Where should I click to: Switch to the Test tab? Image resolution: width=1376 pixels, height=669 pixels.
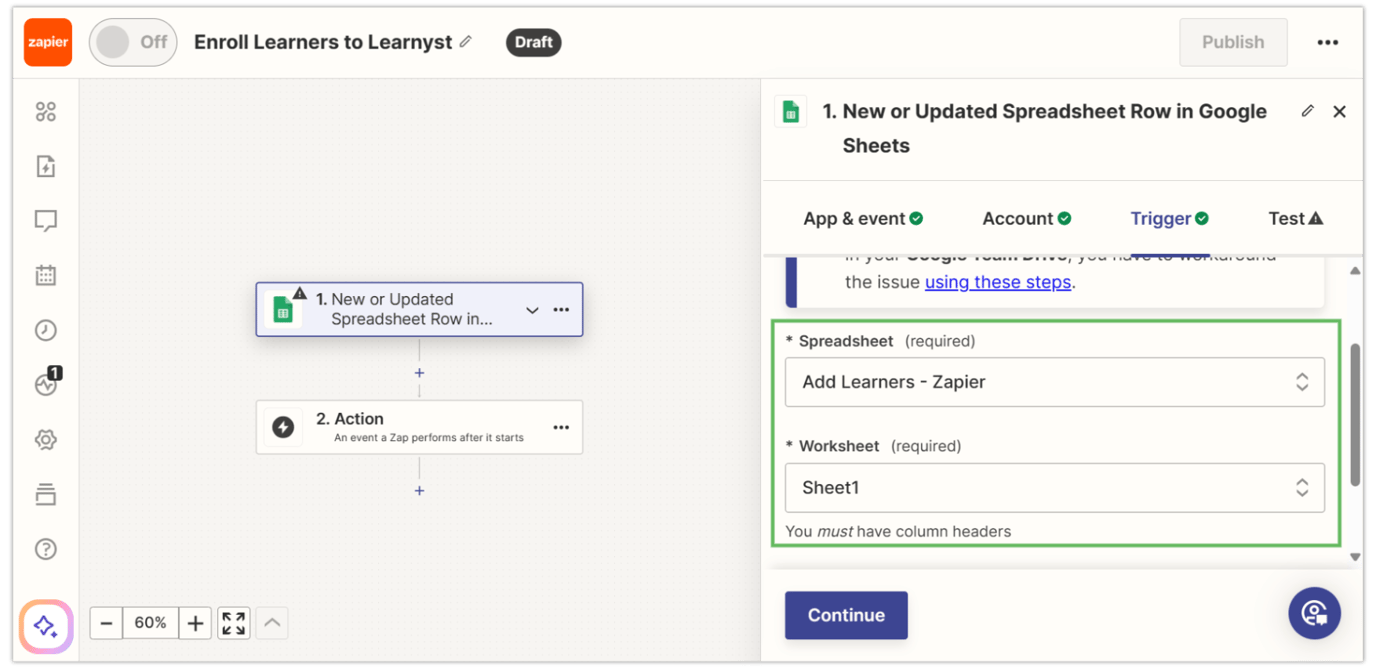(1288, 218)
